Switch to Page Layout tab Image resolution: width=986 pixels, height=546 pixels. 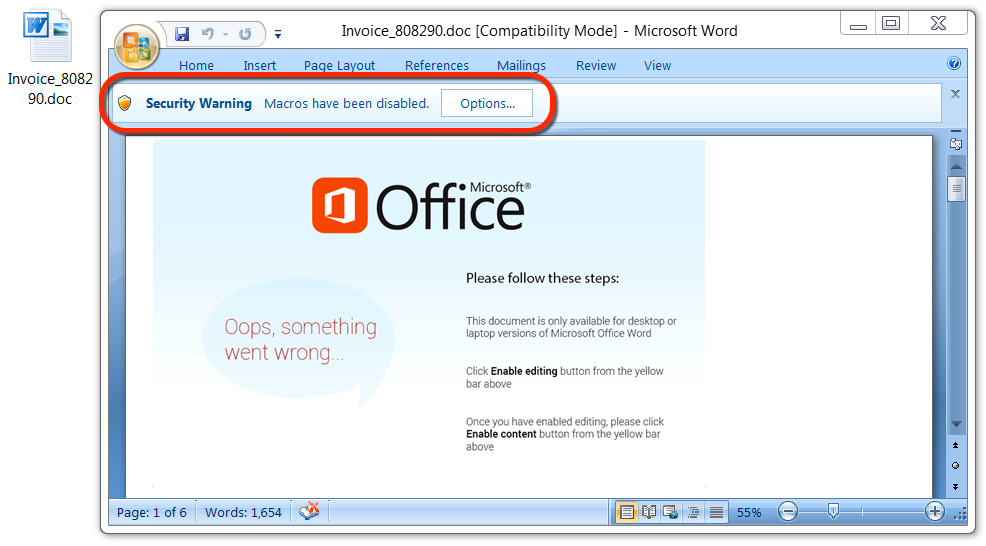[x=339, y=65]
